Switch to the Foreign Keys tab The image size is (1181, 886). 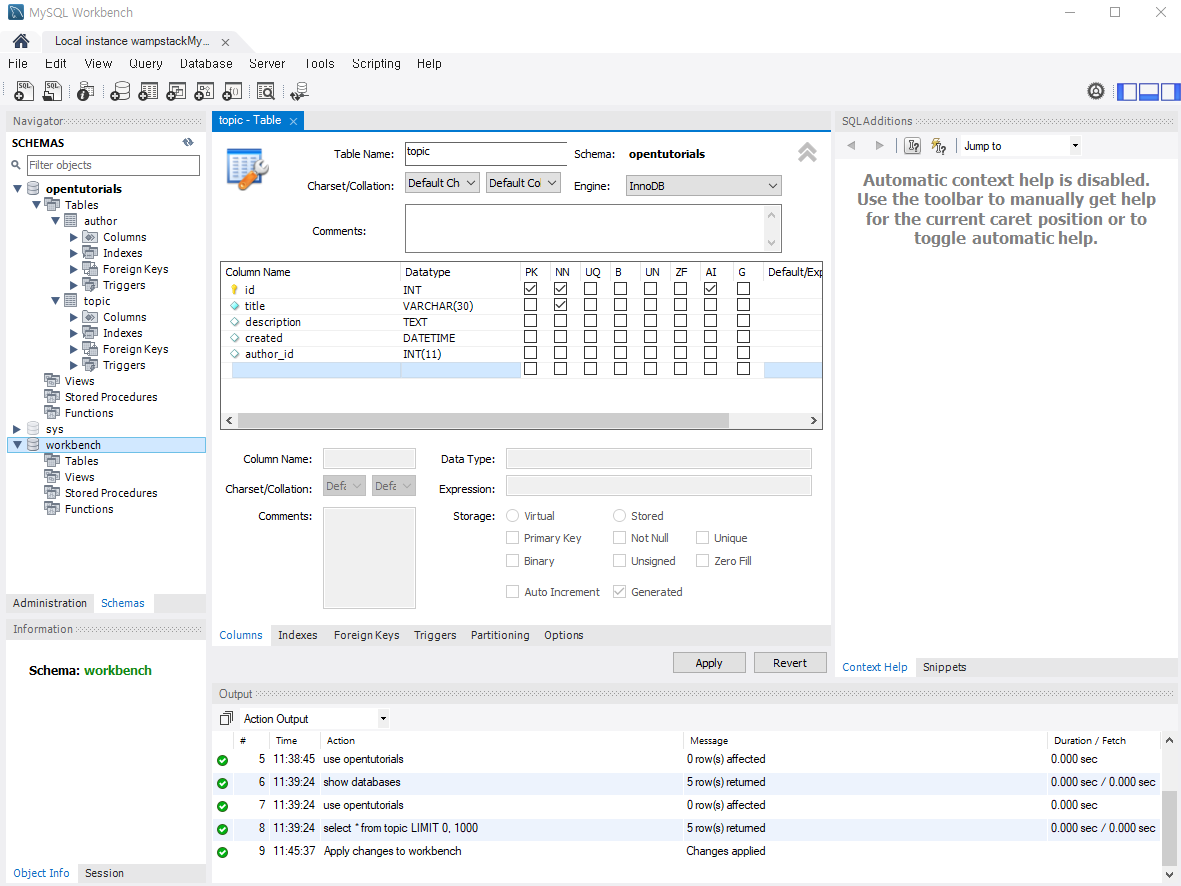pyautogui.click(x=366, y=635)
